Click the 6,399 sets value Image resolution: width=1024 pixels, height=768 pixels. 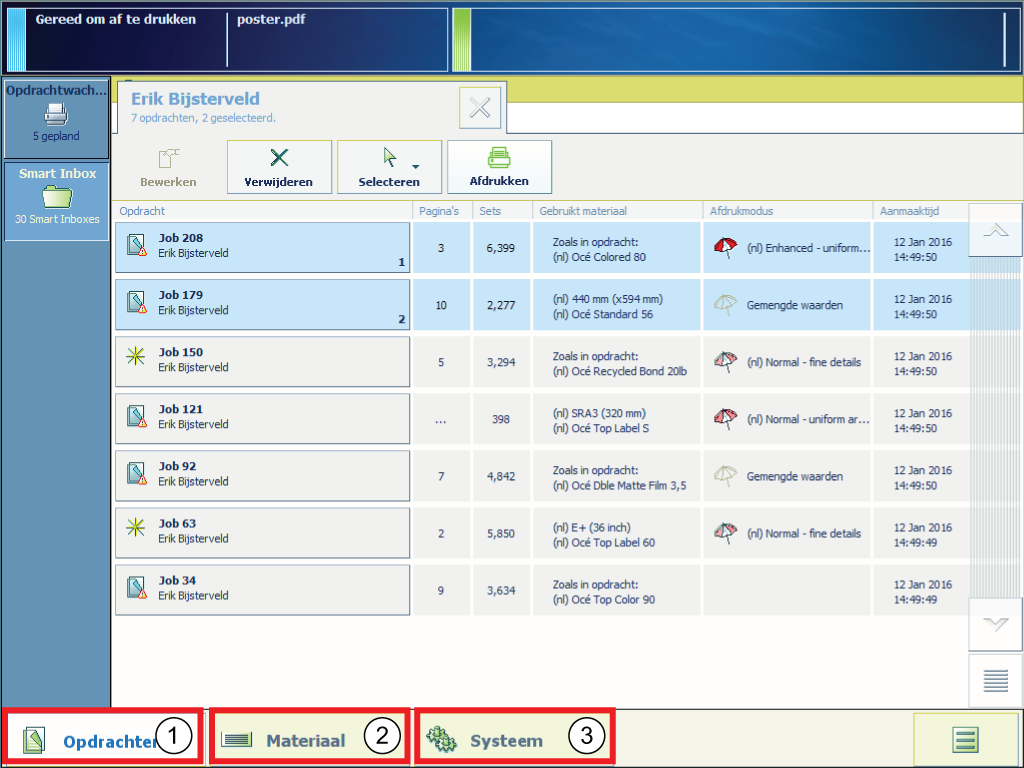501,248
